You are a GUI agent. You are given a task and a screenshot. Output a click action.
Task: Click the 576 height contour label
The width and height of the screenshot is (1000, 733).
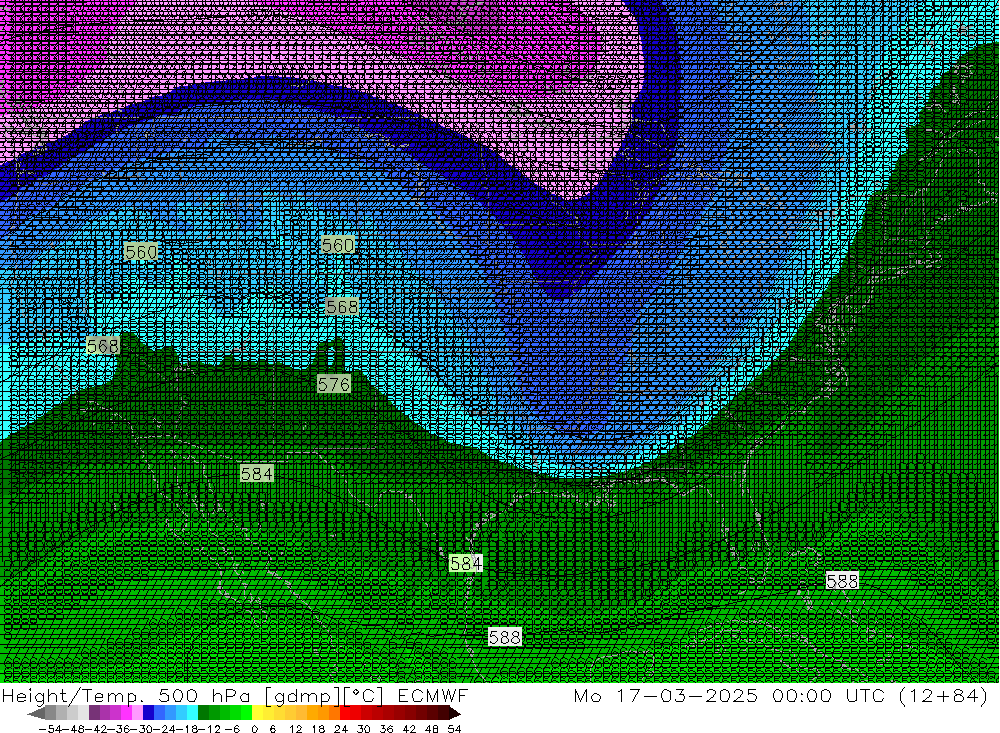[x=334, y=384]
